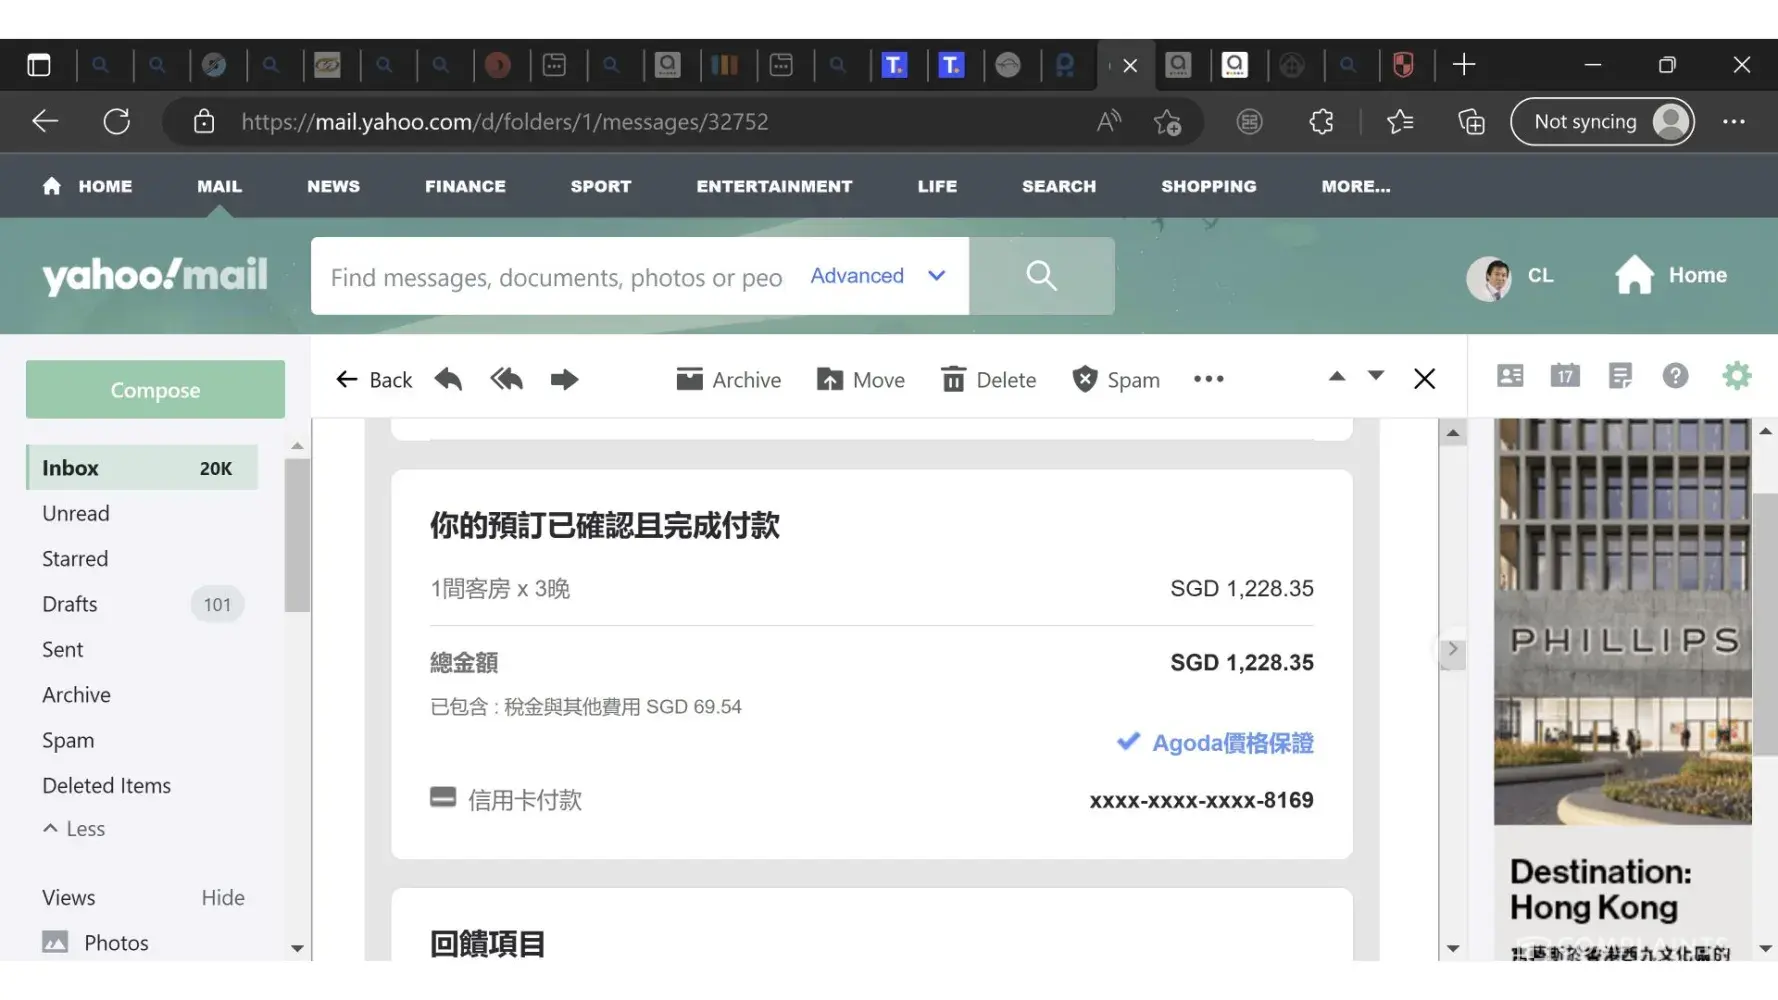Mark the message as Spam
The height and width of the screenshot is (1000, 1778).
(x=1115, y=380)
